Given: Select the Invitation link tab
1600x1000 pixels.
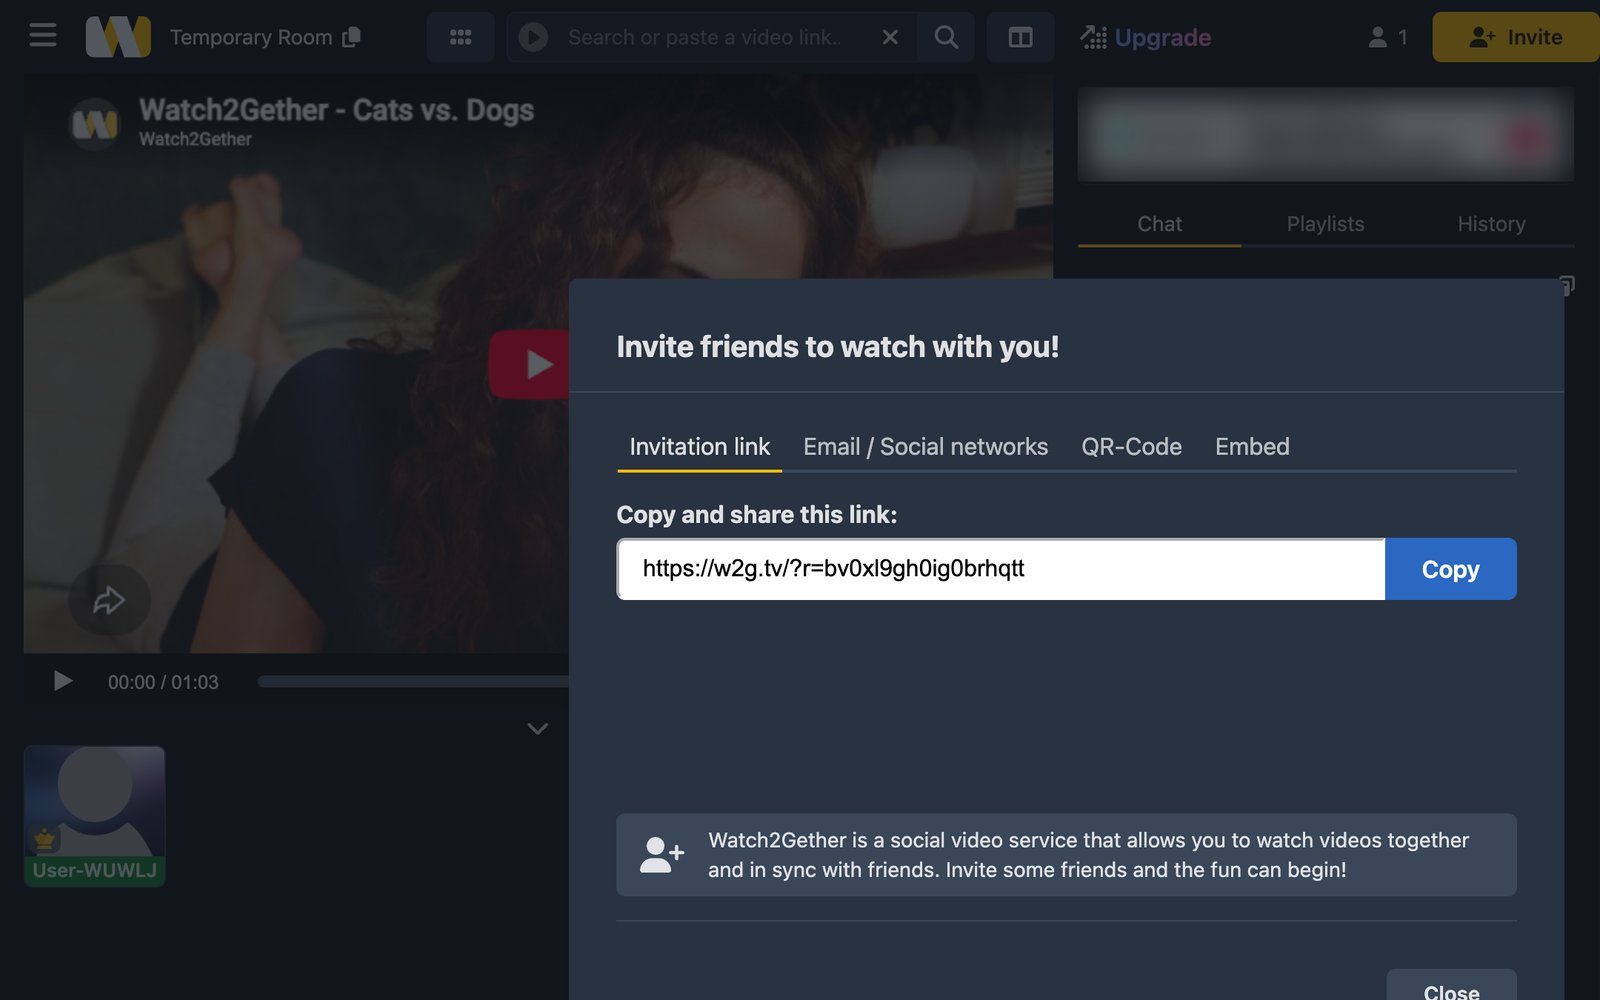Looking at the screenshot, I should [x=699, y=447].
